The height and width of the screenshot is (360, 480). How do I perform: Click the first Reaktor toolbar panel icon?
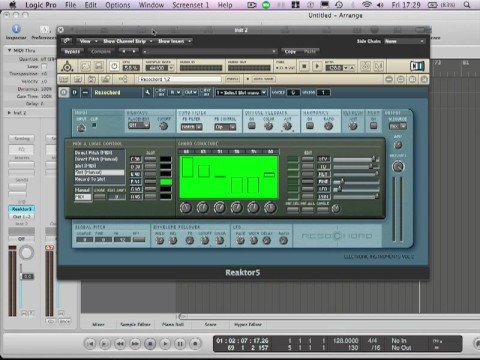click(x=64, y=79)
